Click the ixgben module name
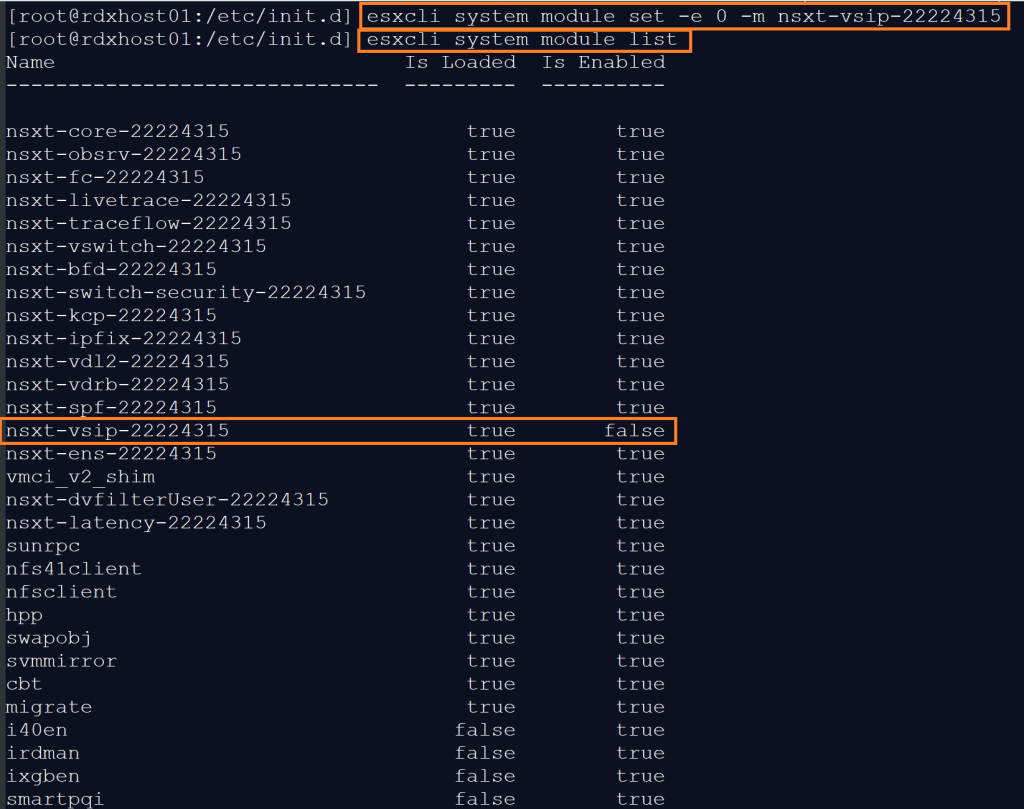 click(43, 776)
